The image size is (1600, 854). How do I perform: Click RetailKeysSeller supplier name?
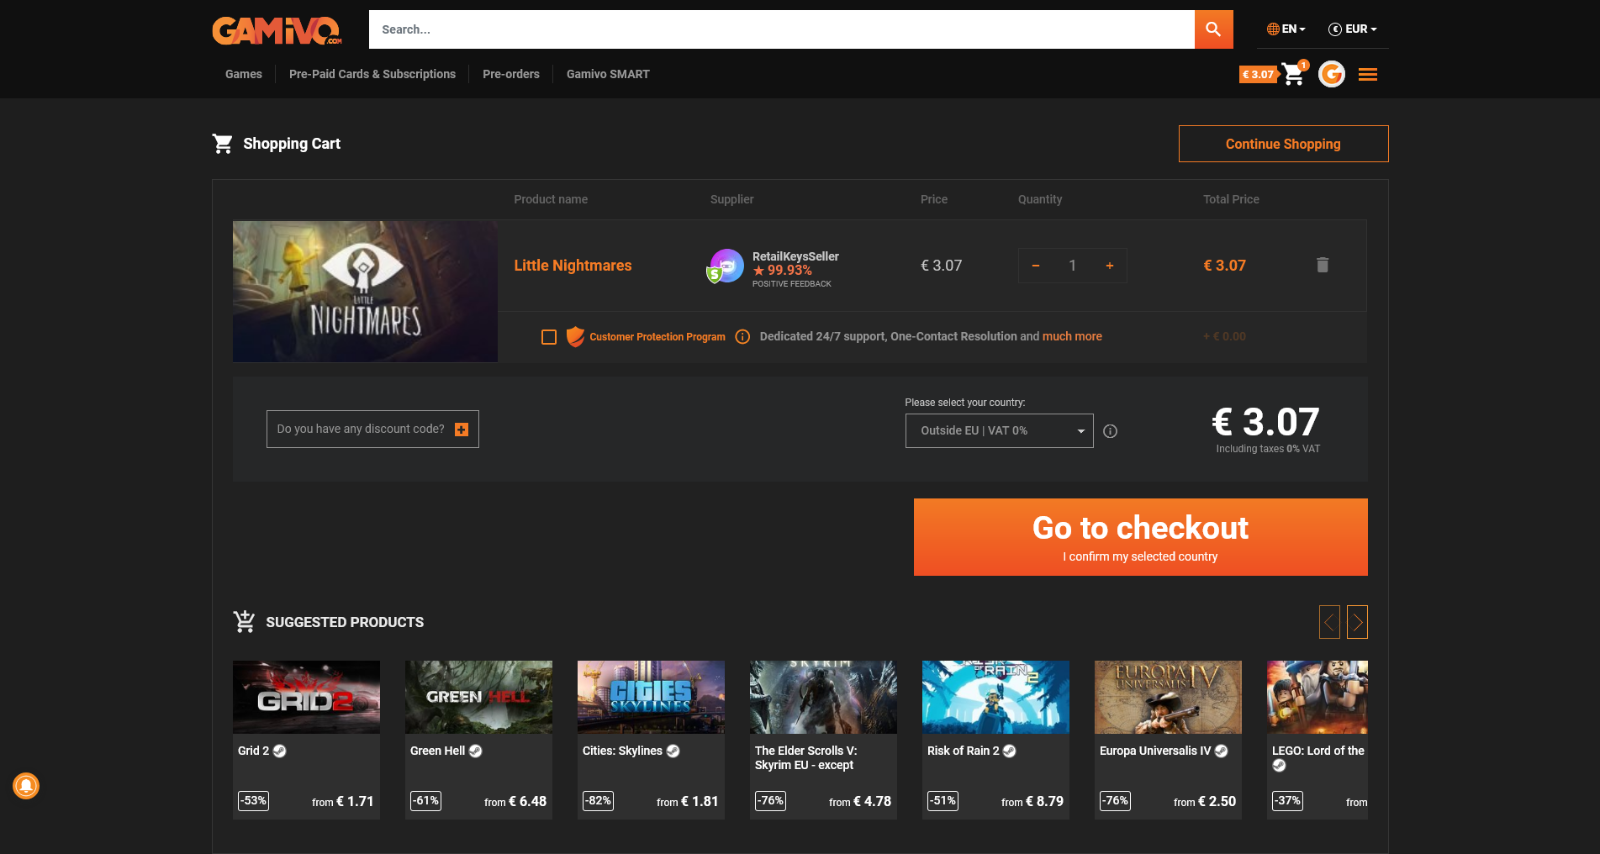(795, 256)
